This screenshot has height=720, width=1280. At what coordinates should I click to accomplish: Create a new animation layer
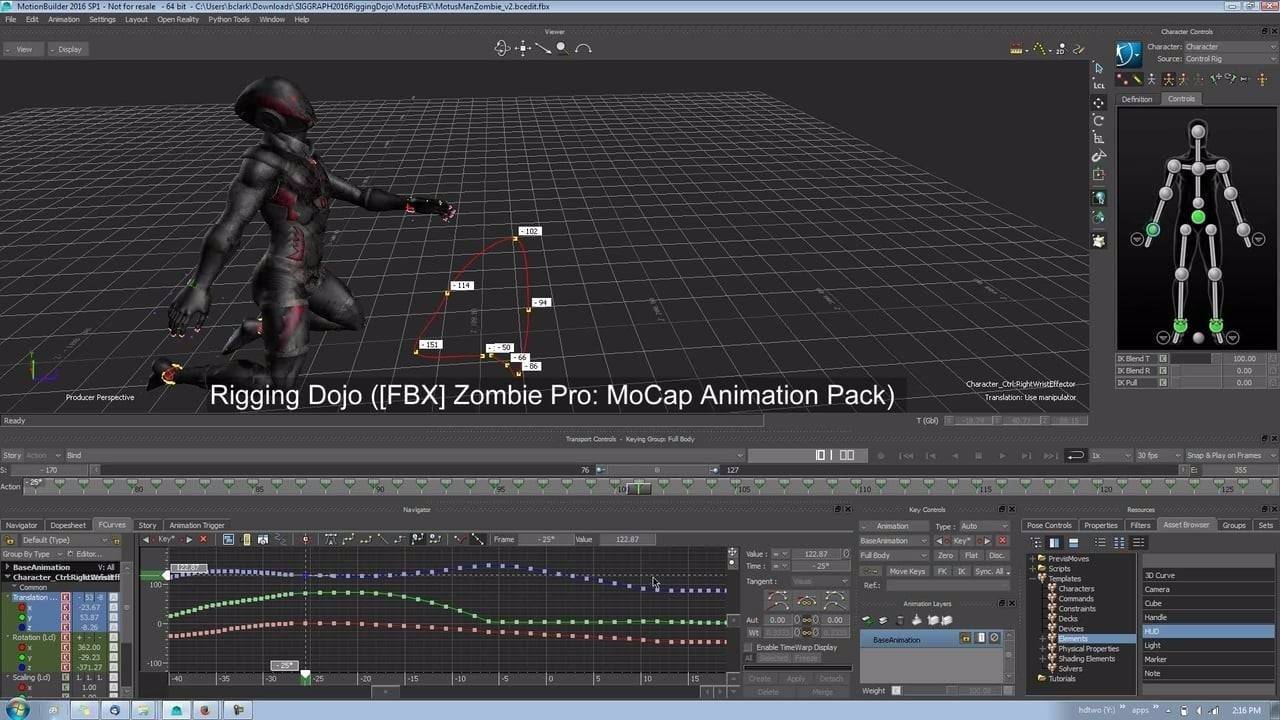[865, 618]
